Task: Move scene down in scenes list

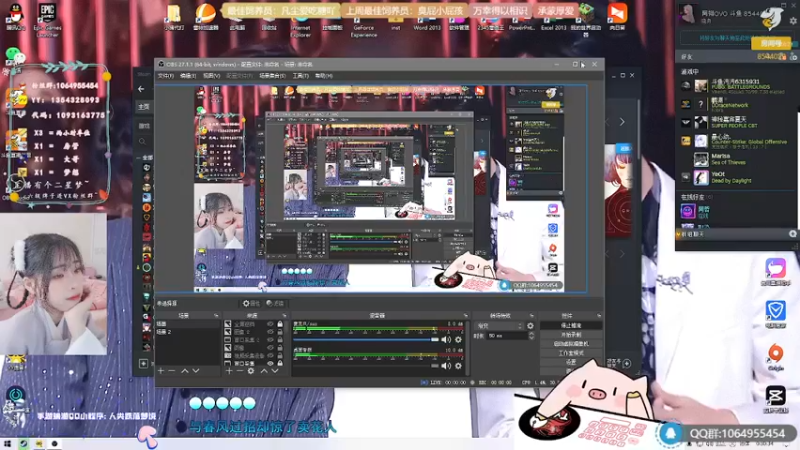Action: pyautogui.click(x=195, y=371)
